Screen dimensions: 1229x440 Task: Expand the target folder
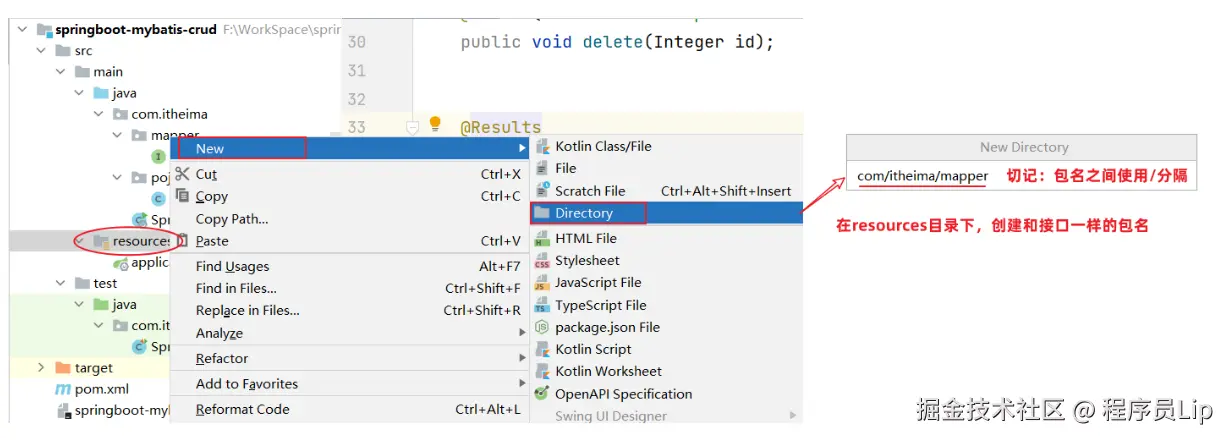click(41, 368)
